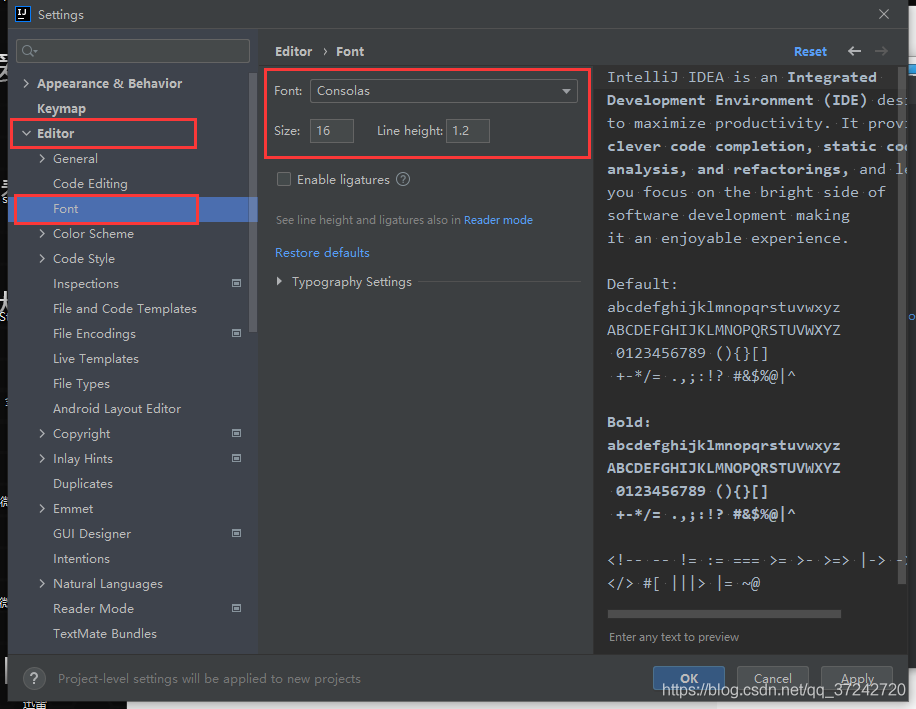916x709 pixels.
Task: Click the preview pane horizontal scrollbar
Action: point(724,614)
